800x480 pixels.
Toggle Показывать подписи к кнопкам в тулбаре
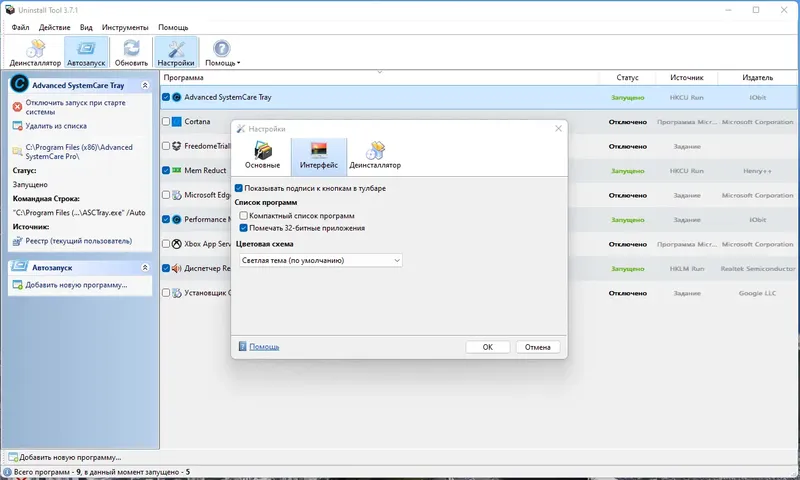pos(238,188)
